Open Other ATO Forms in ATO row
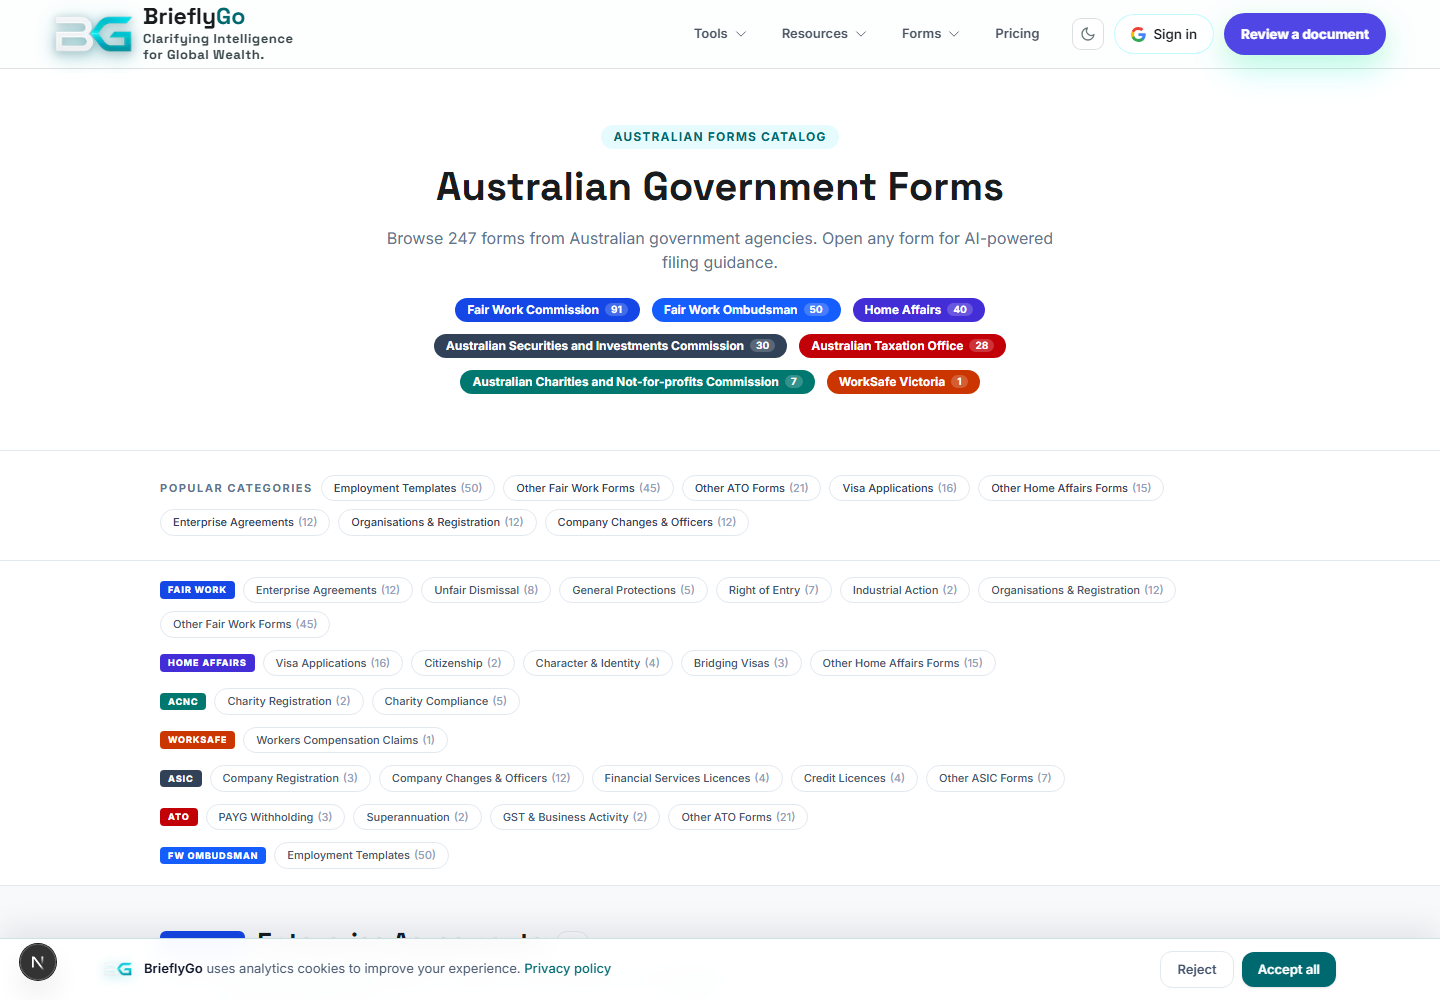The width and height of the screenshot is (1440, 1000). coord(738,817)
